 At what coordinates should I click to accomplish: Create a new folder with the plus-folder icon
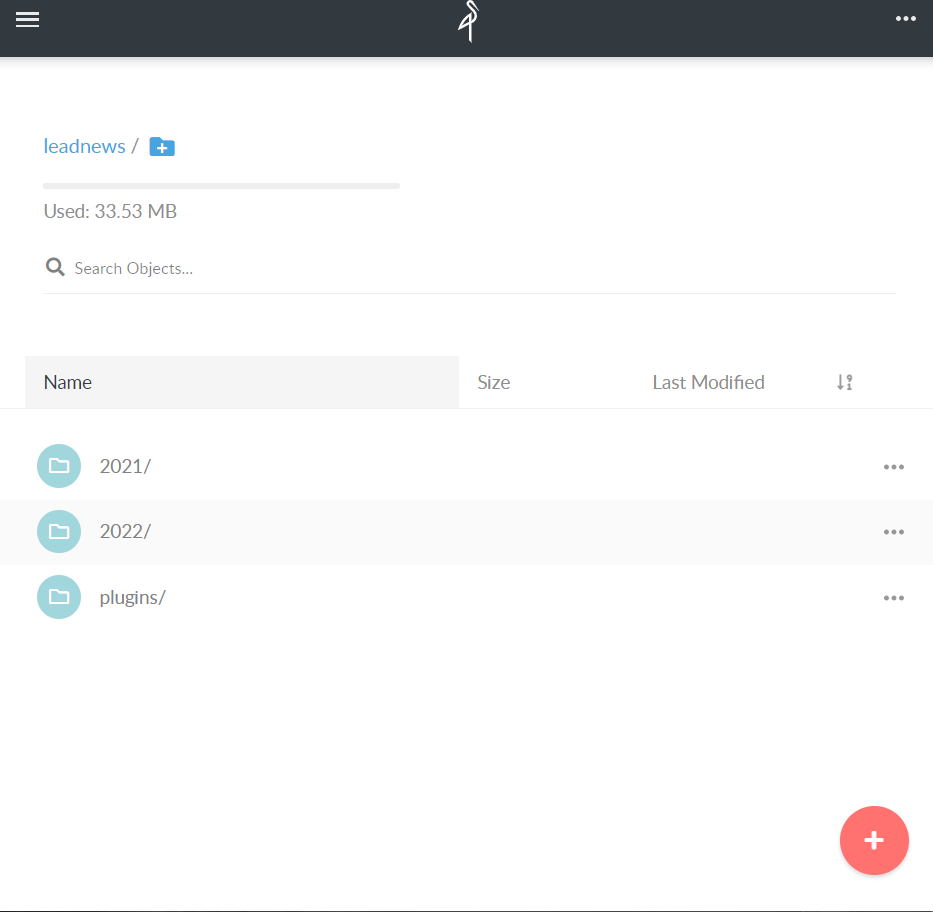point(162,146)
